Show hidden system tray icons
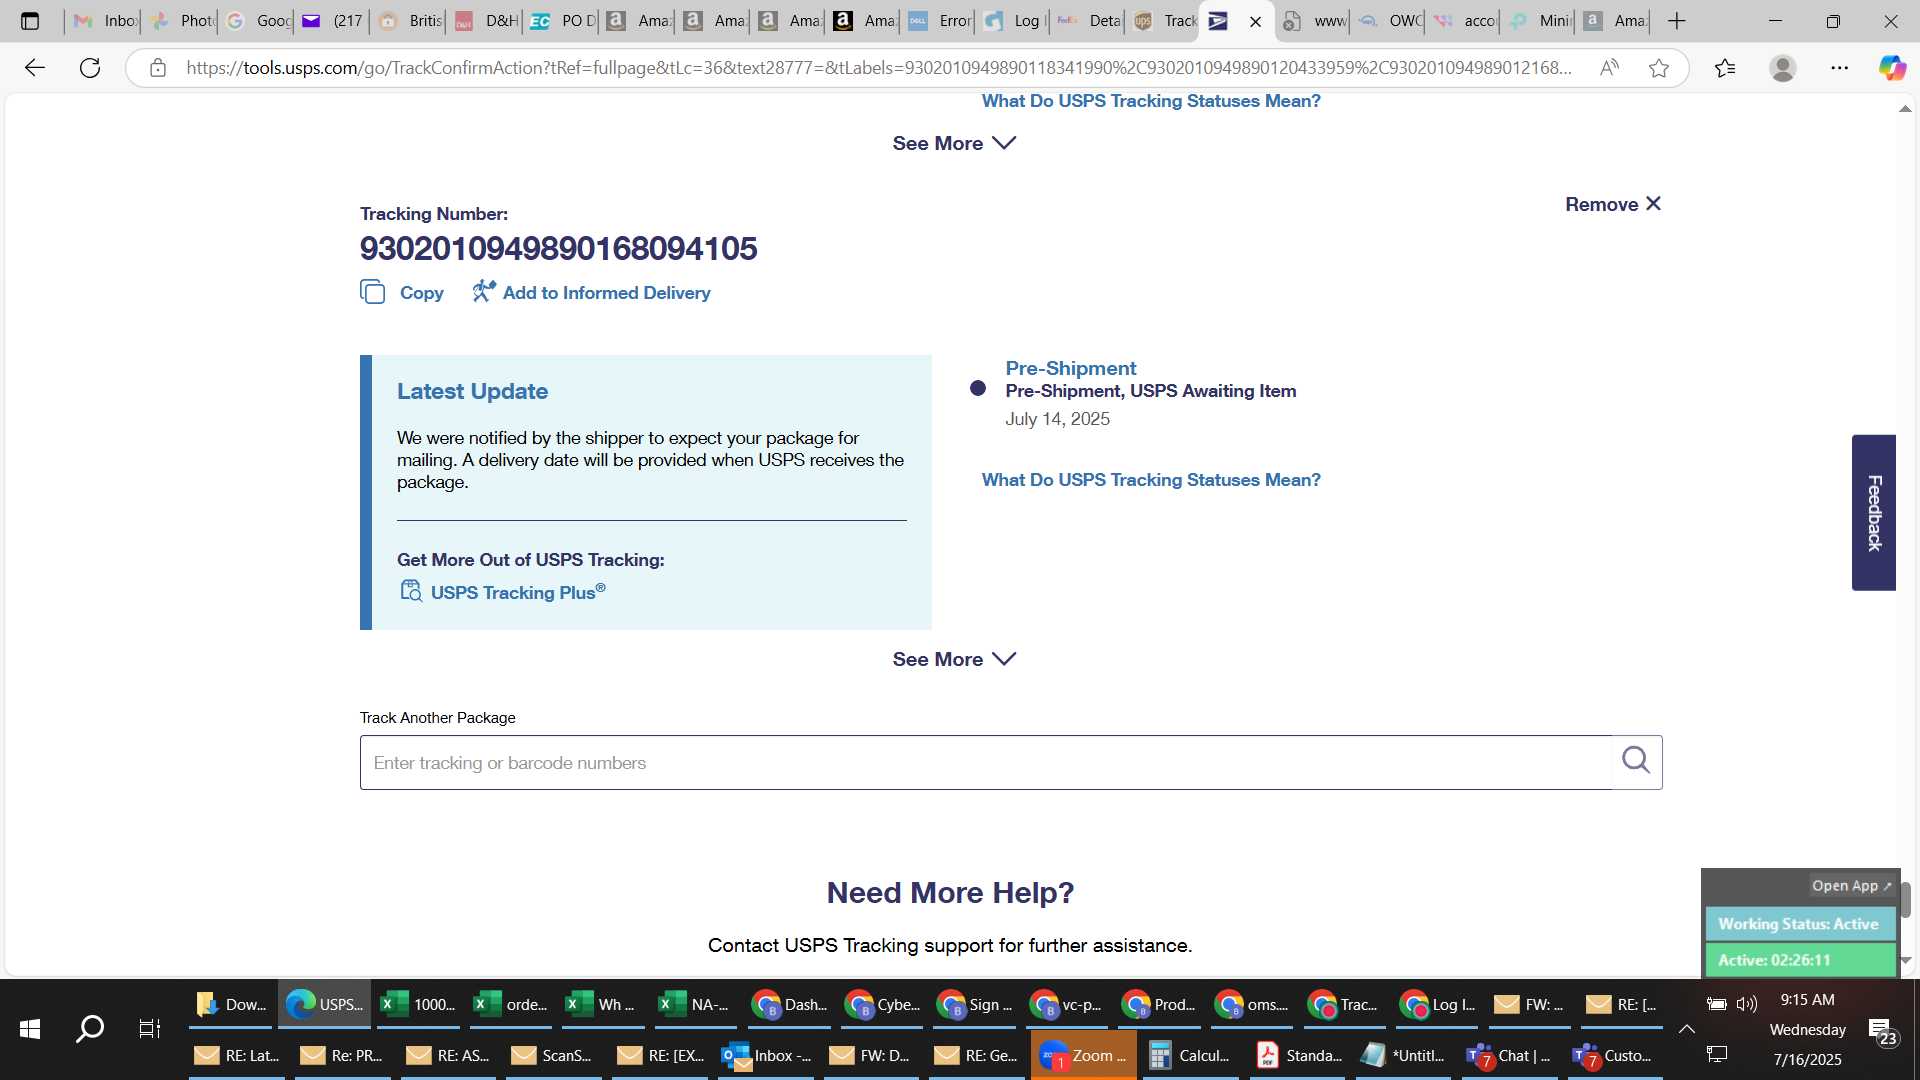This screenshot has height=1080, width=1920. pyautogui.click(x=1686, y=1029)
